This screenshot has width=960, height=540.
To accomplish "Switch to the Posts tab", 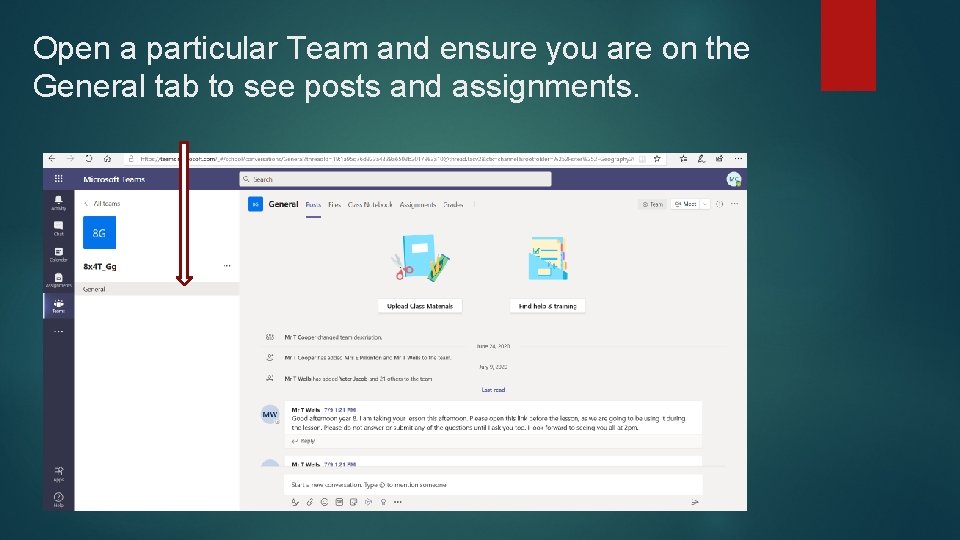I will click(313, 205).
